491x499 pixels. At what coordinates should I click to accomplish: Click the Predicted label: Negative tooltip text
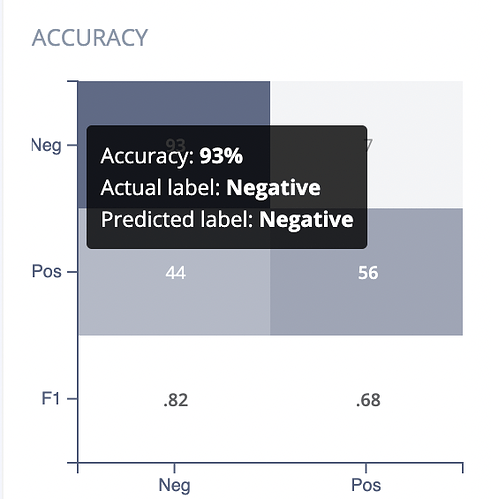click(227, 219)
